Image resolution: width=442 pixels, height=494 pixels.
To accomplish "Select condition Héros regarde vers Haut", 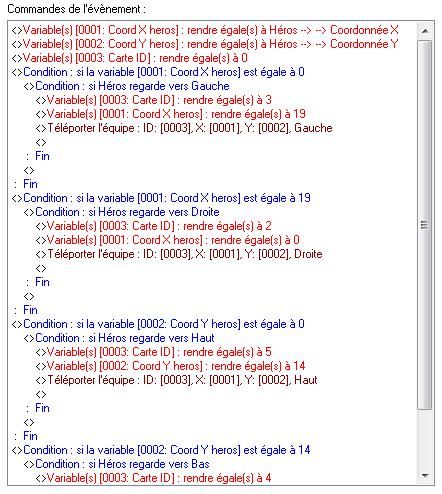I will coord(119,338).
